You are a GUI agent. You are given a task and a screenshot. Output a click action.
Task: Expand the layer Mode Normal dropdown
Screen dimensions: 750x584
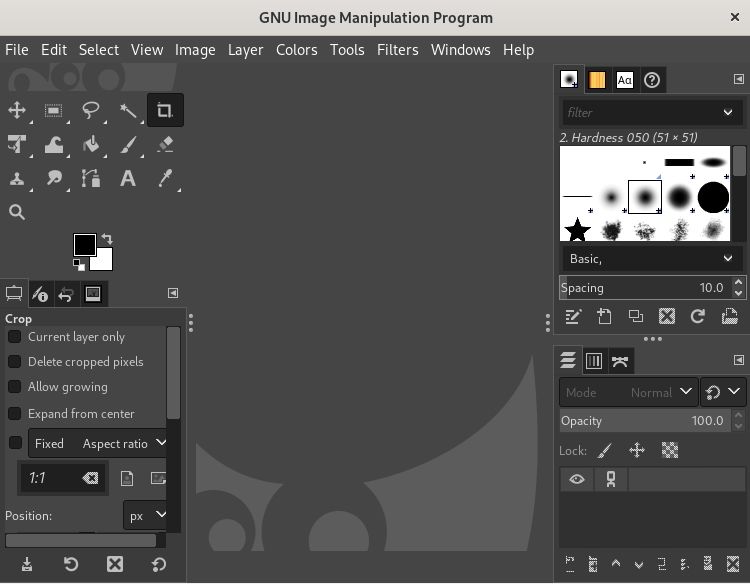pos(628,392)
